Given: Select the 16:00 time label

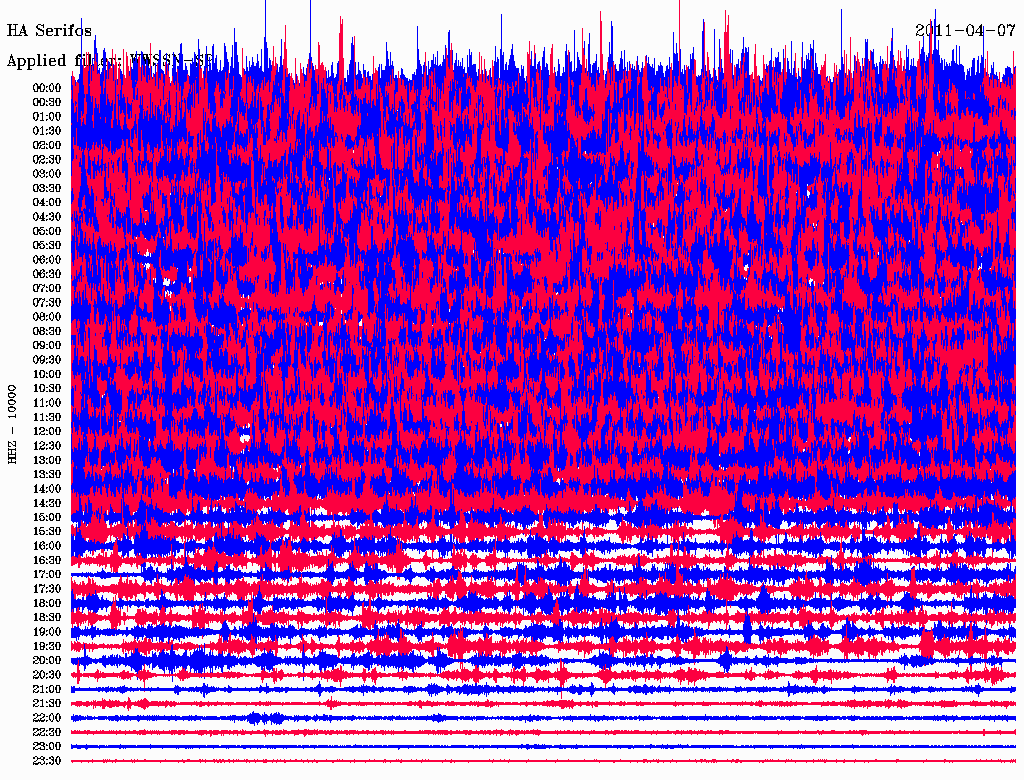Looking at the screenshot, I should tap(47, 546).
